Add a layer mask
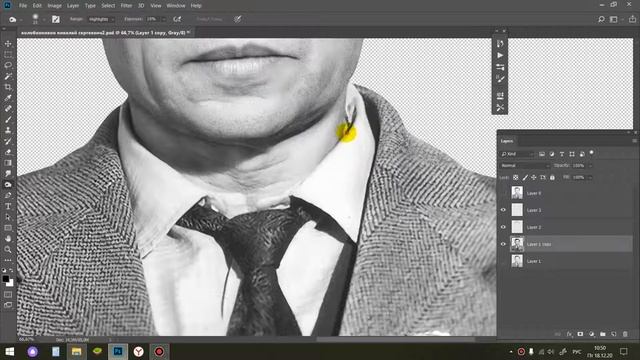The image size is (640, 360). [580, 334]
